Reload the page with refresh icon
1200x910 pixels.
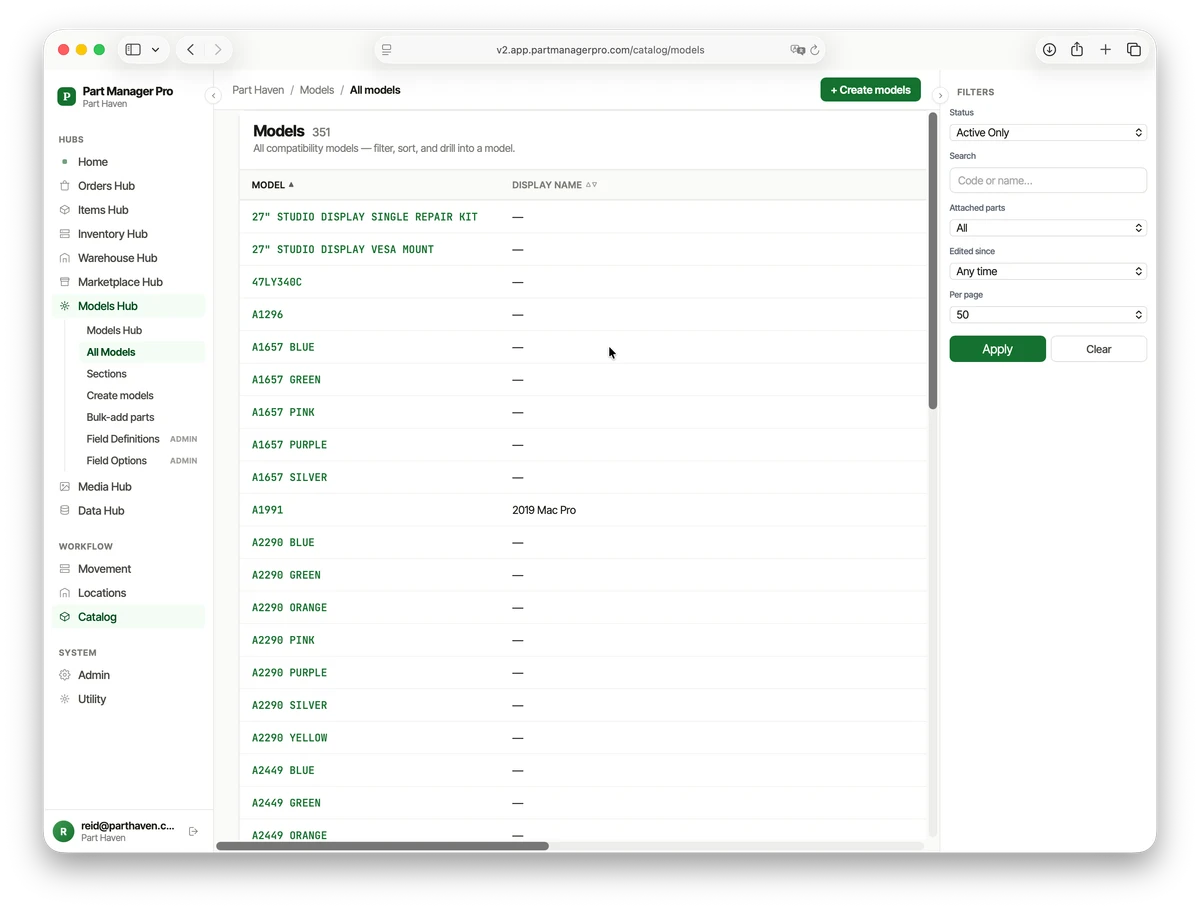pos(815,50)
